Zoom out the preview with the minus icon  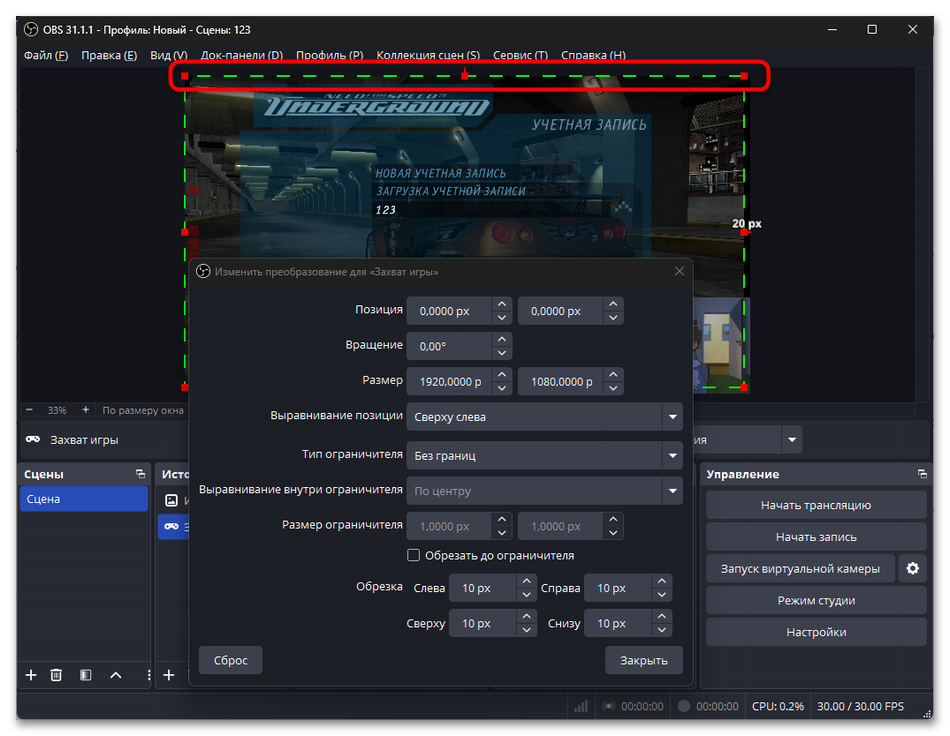pyautogui.click(x=30, y=410)
